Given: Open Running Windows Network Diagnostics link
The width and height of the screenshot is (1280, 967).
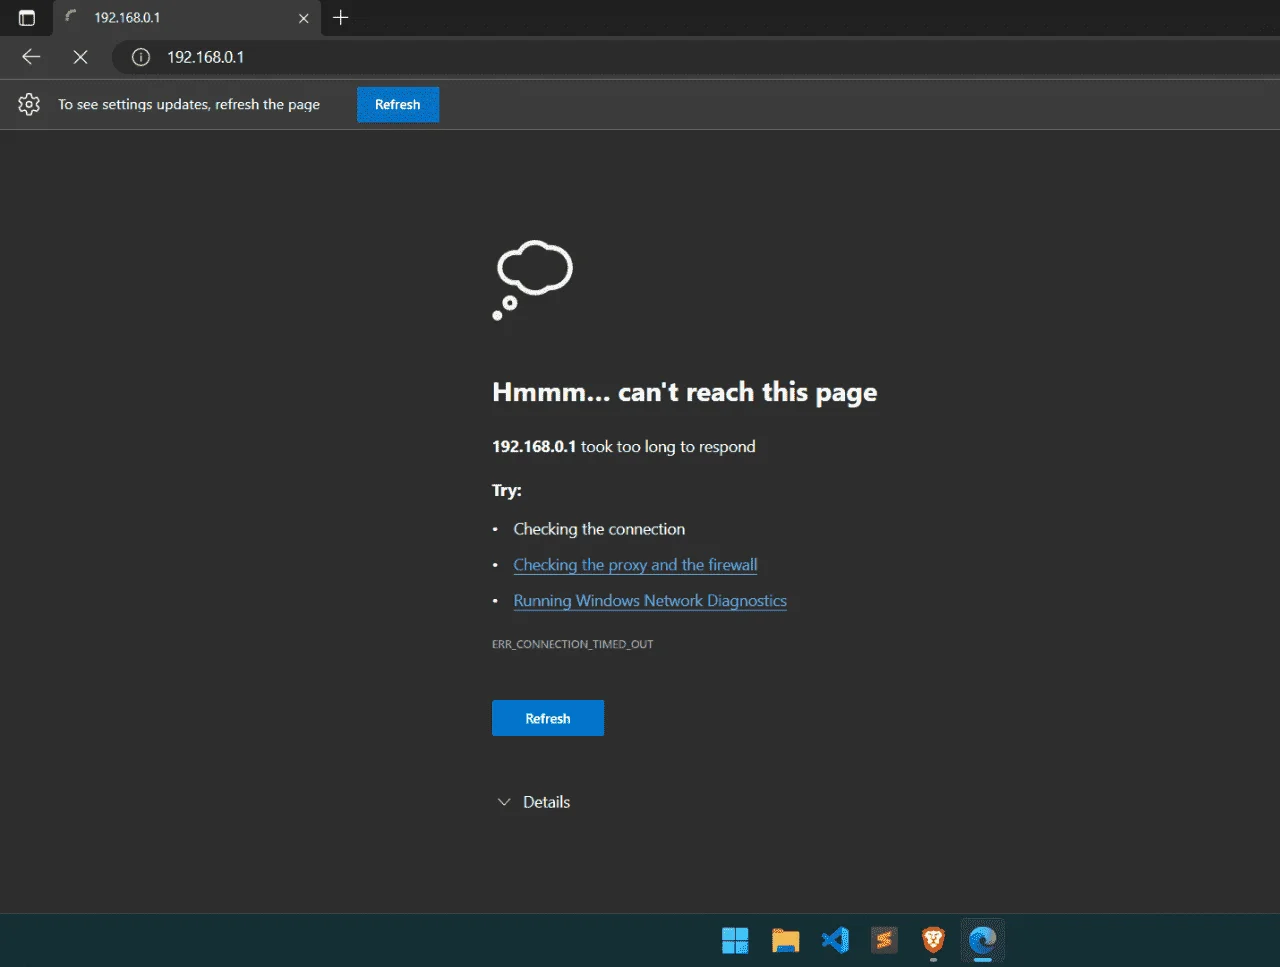Looking at the screenshot, I should 650,601.
